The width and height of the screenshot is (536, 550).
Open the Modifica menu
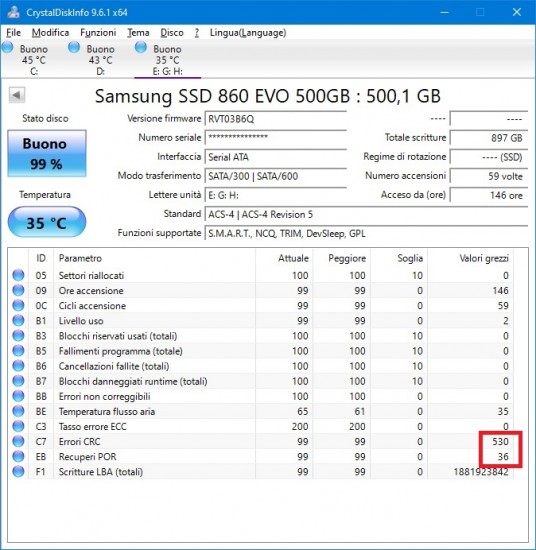pos(50,33)
